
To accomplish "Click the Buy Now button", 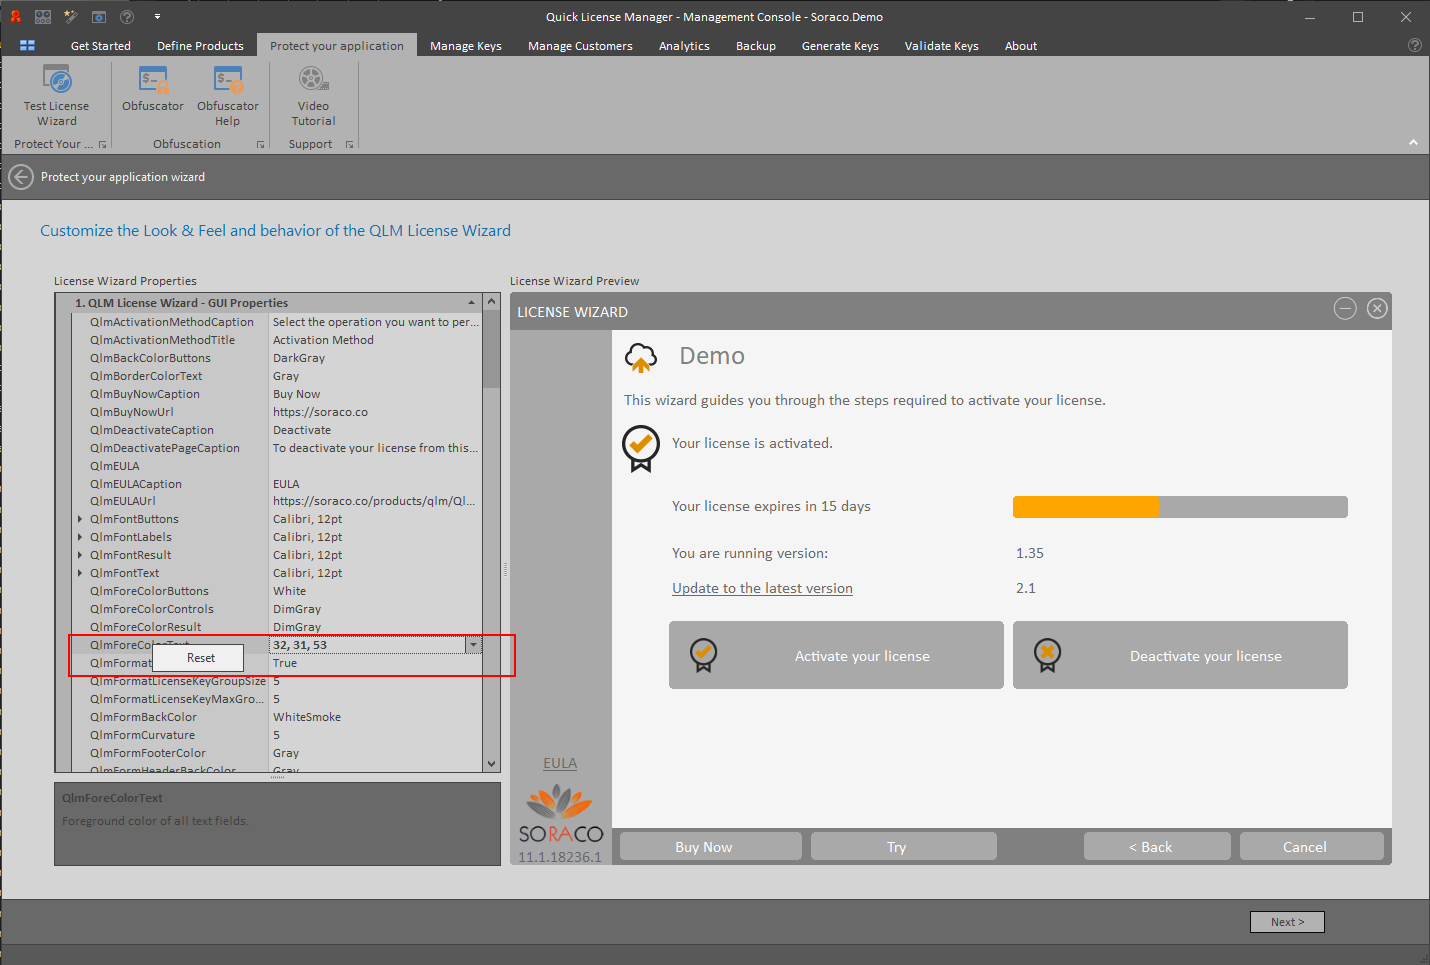I will [x=710, y=846].
